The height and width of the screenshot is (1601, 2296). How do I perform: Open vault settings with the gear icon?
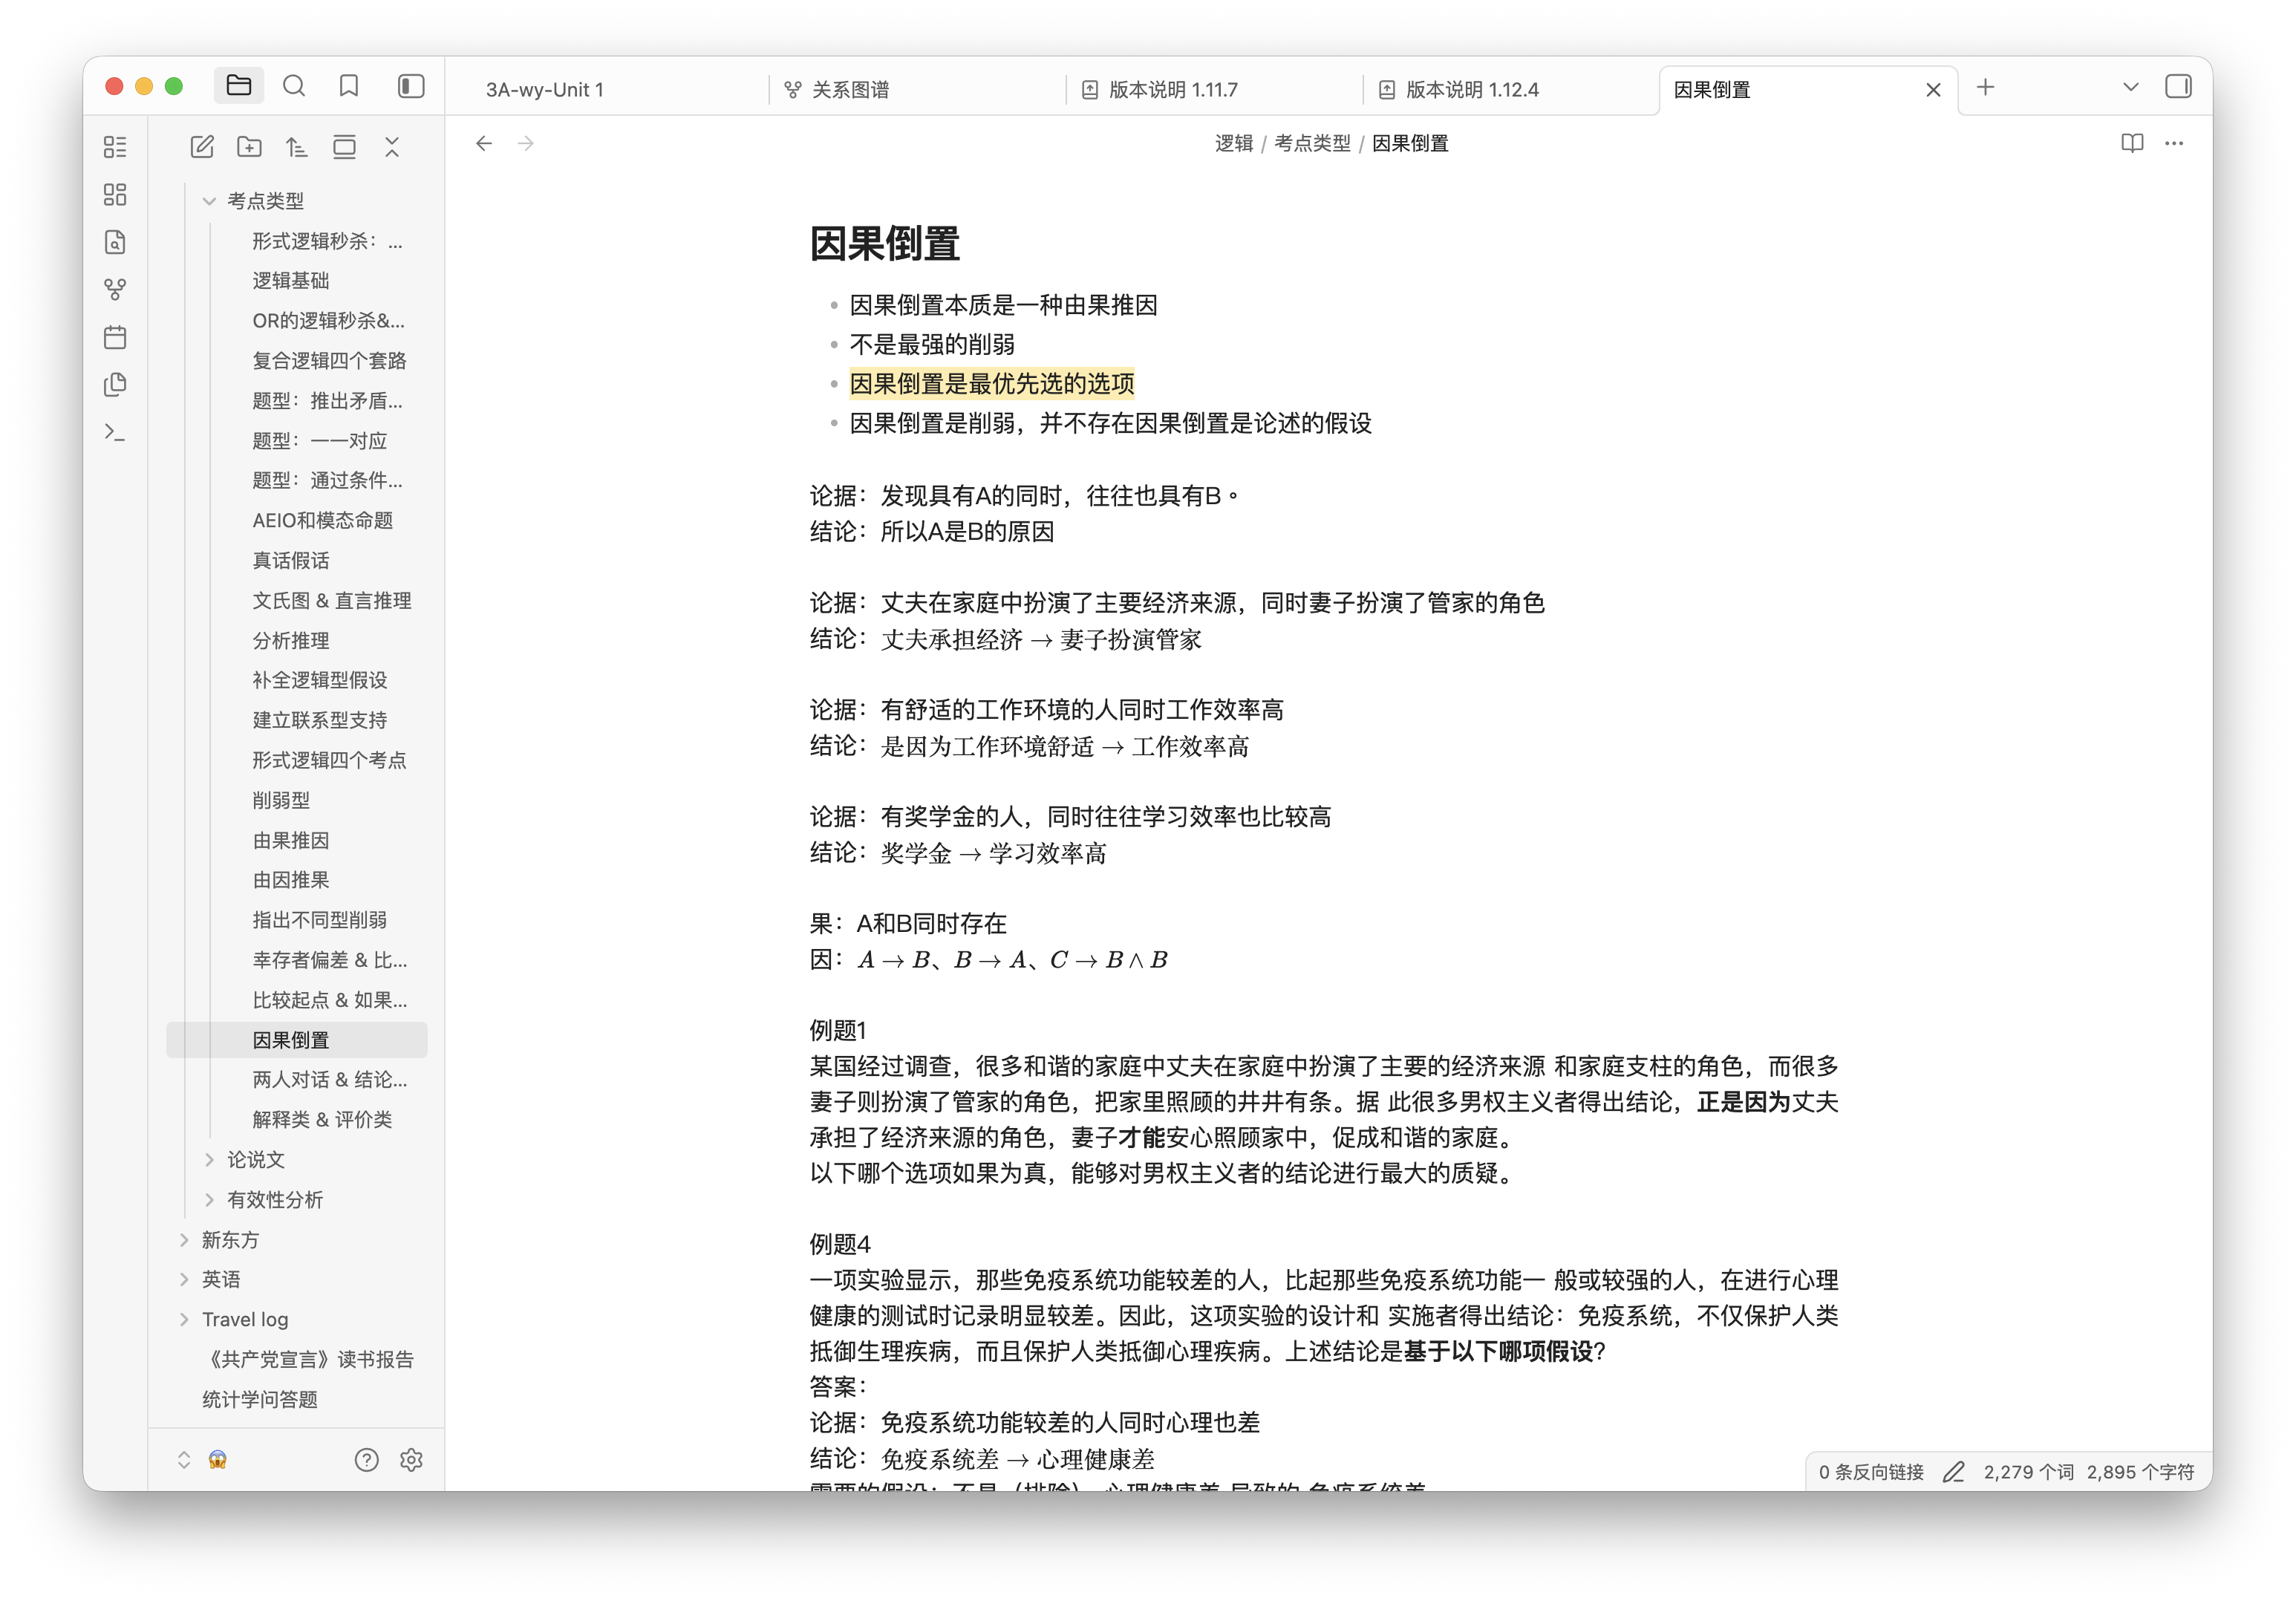412,1460
